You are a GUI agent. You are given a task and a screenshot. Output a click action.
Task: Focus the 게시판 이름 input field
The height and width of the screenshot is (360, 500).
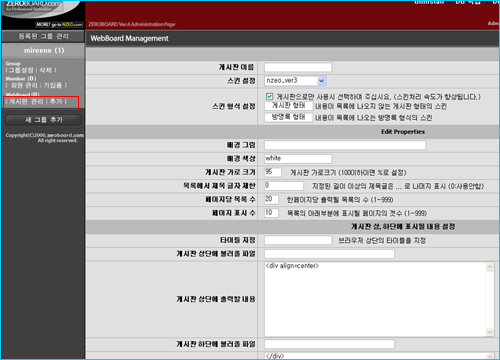pos(298,67)
